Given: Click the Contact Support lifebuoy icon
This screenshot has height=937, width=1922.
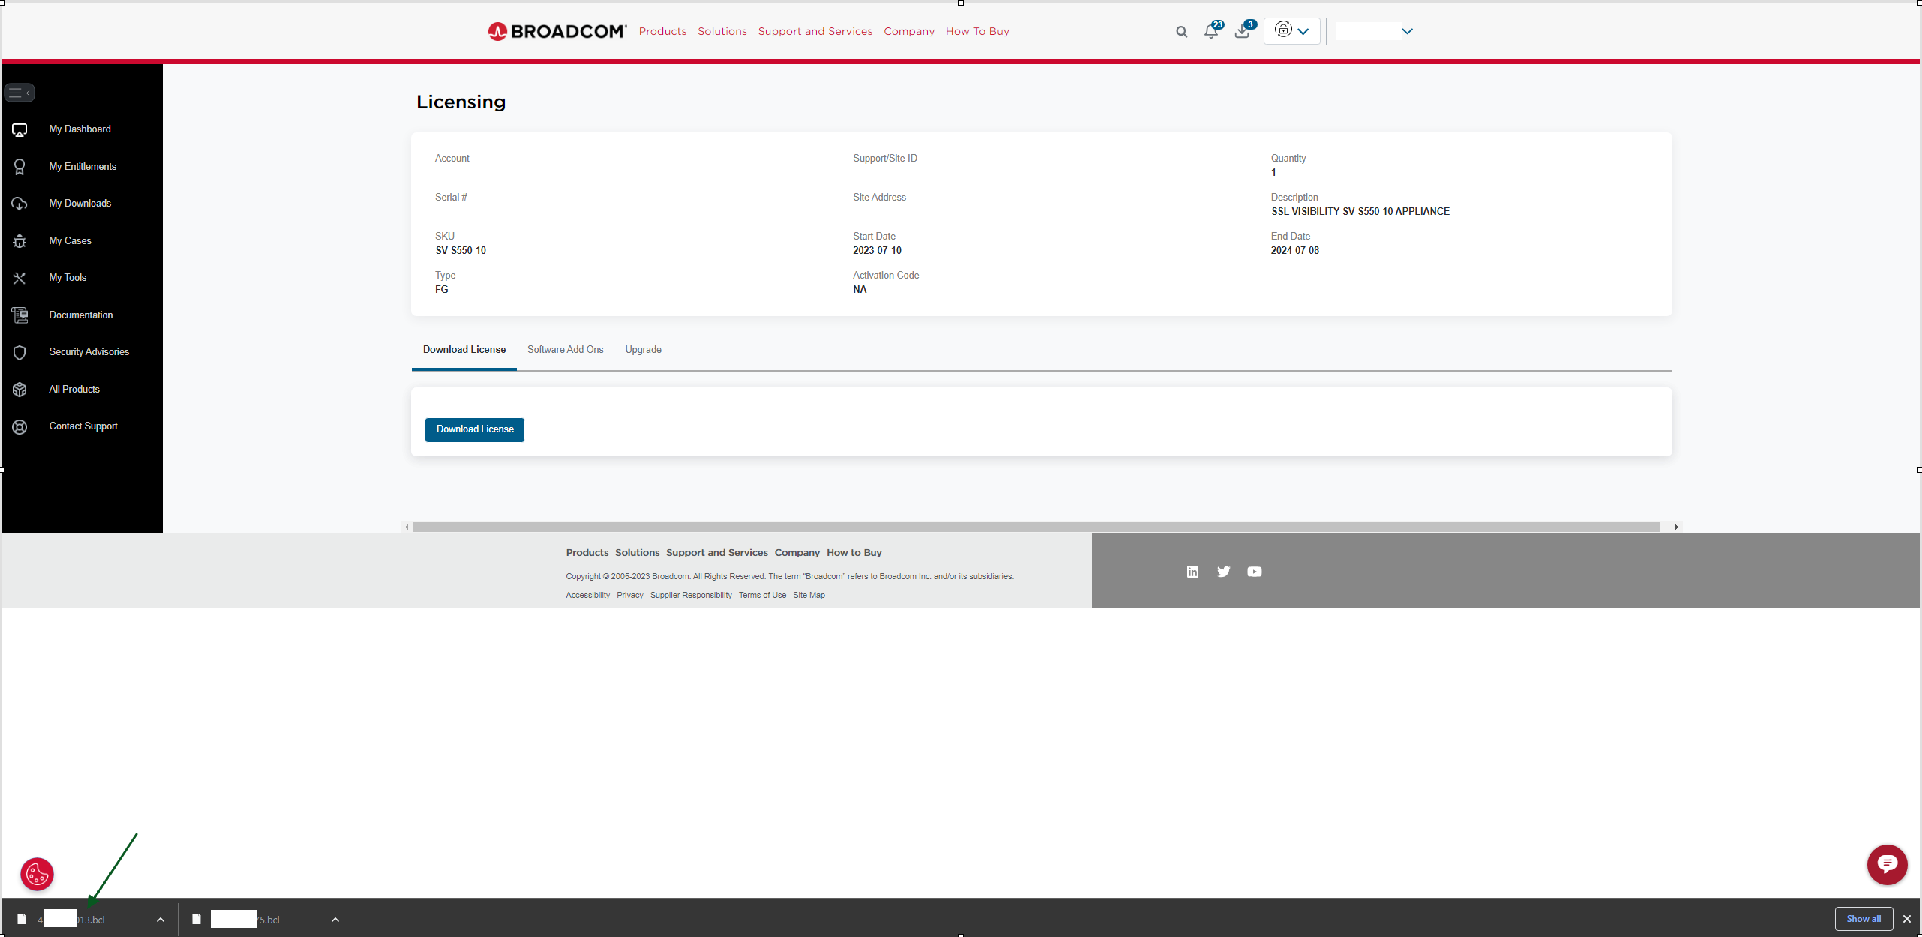Looking at the screenshot, I should click(x=20, y=427).
